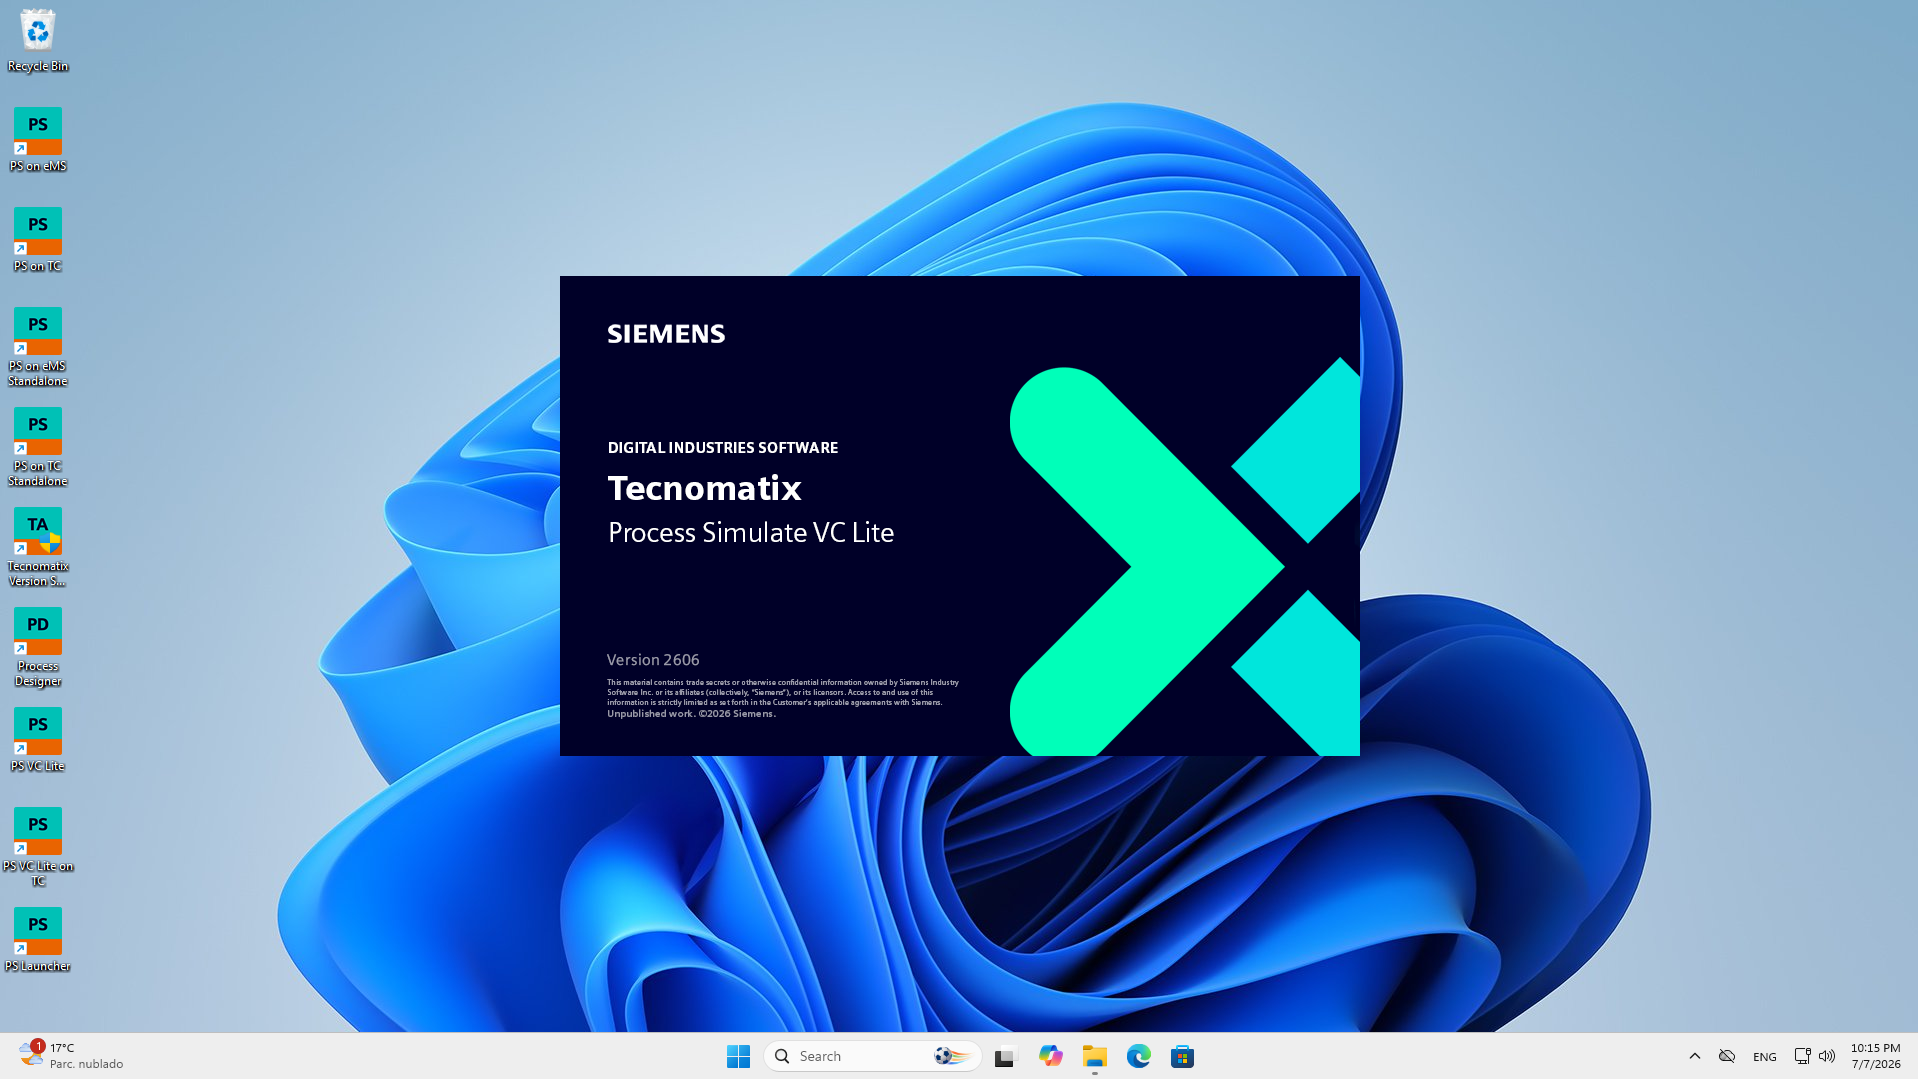Open the weather widget showing 17°C
The width and height of the screenshot is (1918, 1079).
tap(70, 1056)
